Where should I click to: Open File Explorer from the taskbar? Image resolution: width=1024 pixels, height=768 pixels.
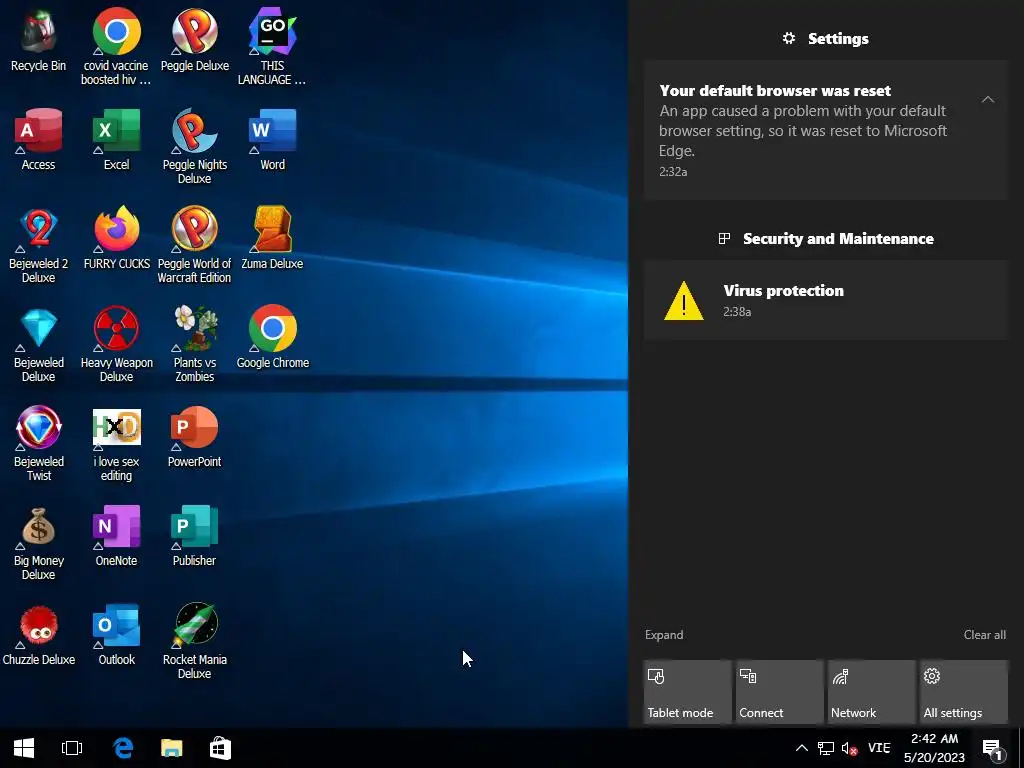click(x=172, y=748)
